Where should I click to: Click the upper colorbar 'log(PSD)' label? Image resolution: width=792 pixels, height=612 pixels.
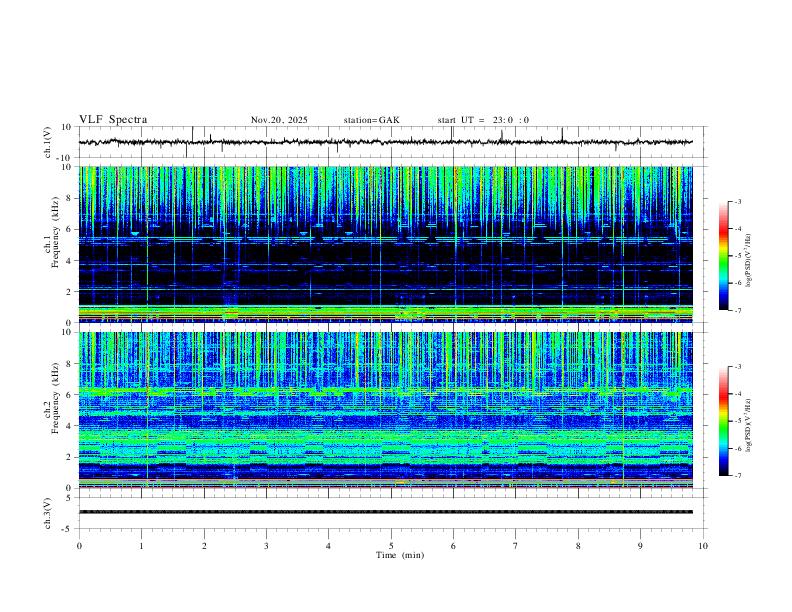click(749, 260)
